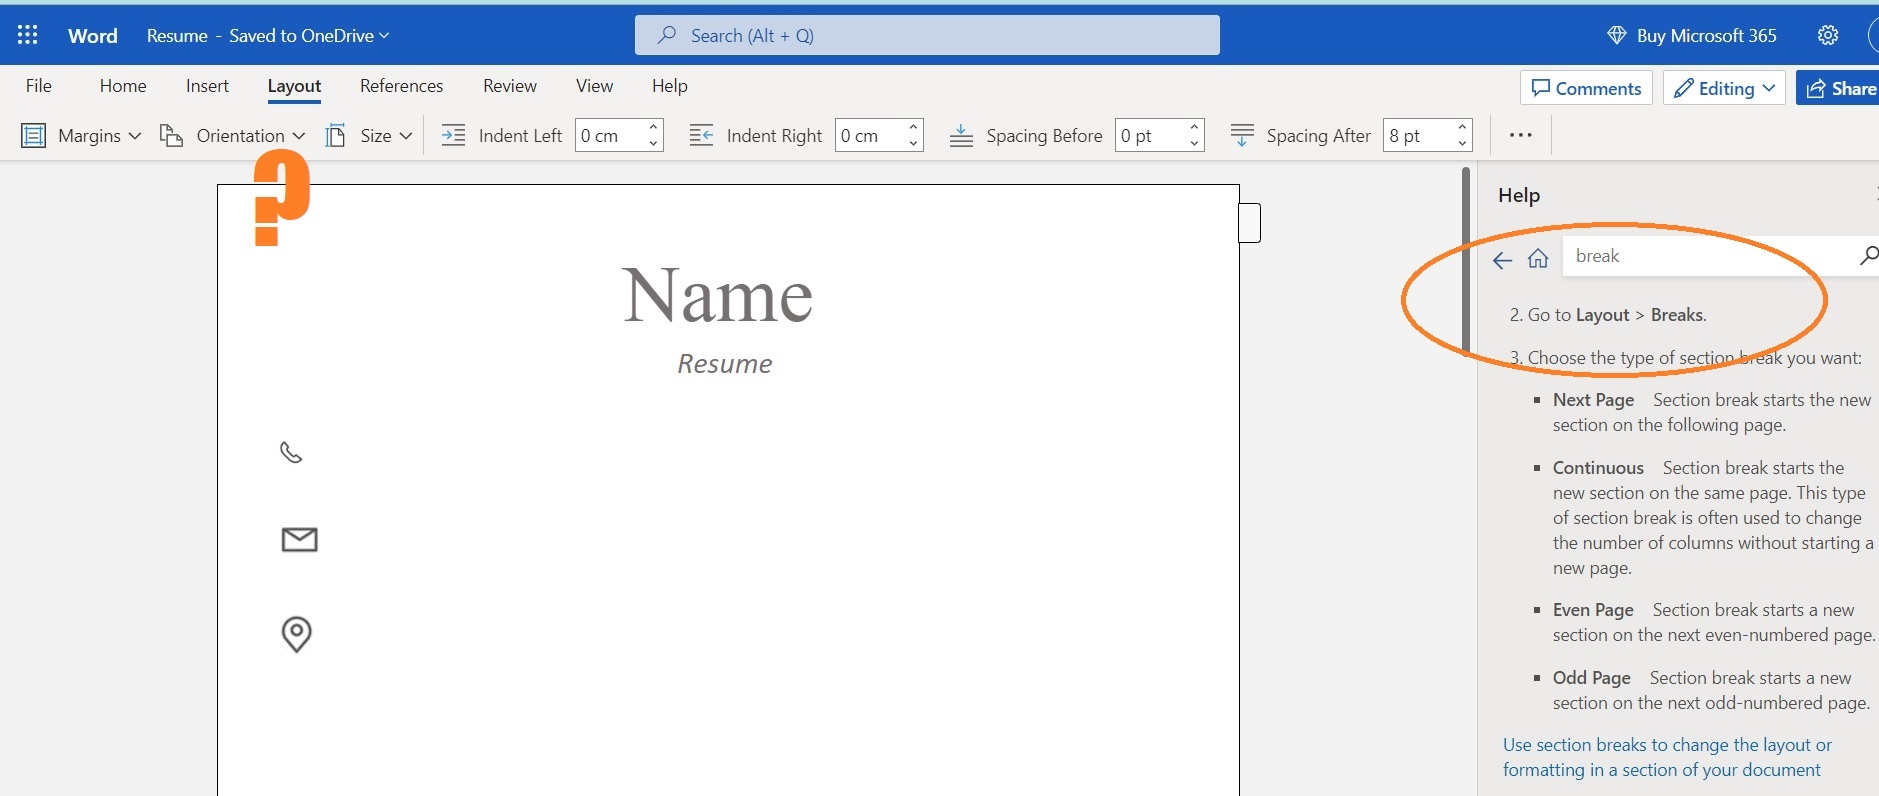This screenshot has width=1879, height=796.
Task: Click the Spacing After value field
Action: [x=1418, y=135]
